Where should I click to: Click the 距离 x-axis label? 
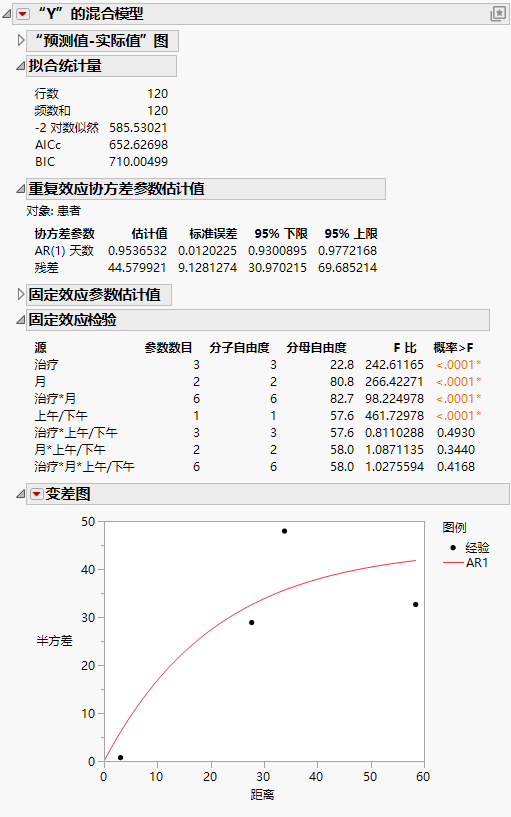262,795
